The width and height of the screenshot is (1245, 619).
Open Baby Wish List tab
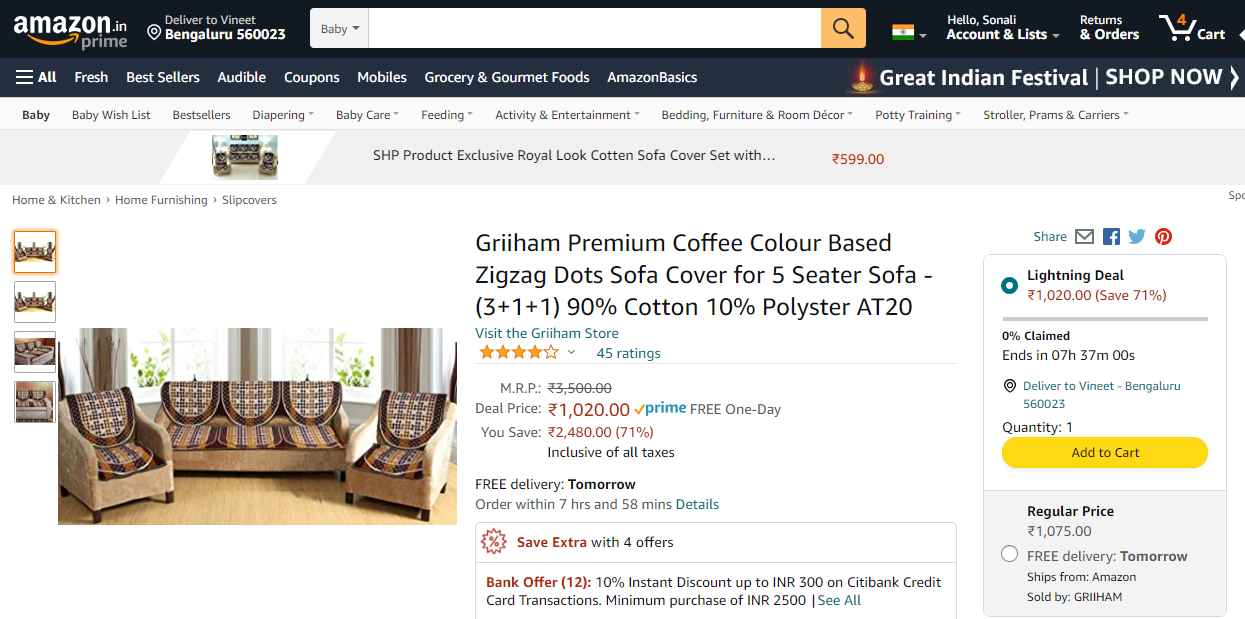point(111,115)
